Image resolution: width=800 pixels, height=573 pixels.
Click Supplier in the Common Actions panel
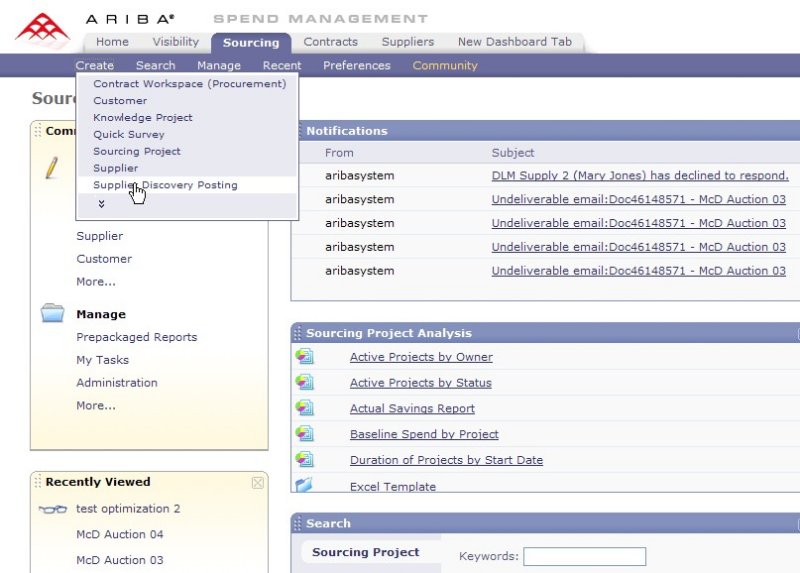pos(99,236)
